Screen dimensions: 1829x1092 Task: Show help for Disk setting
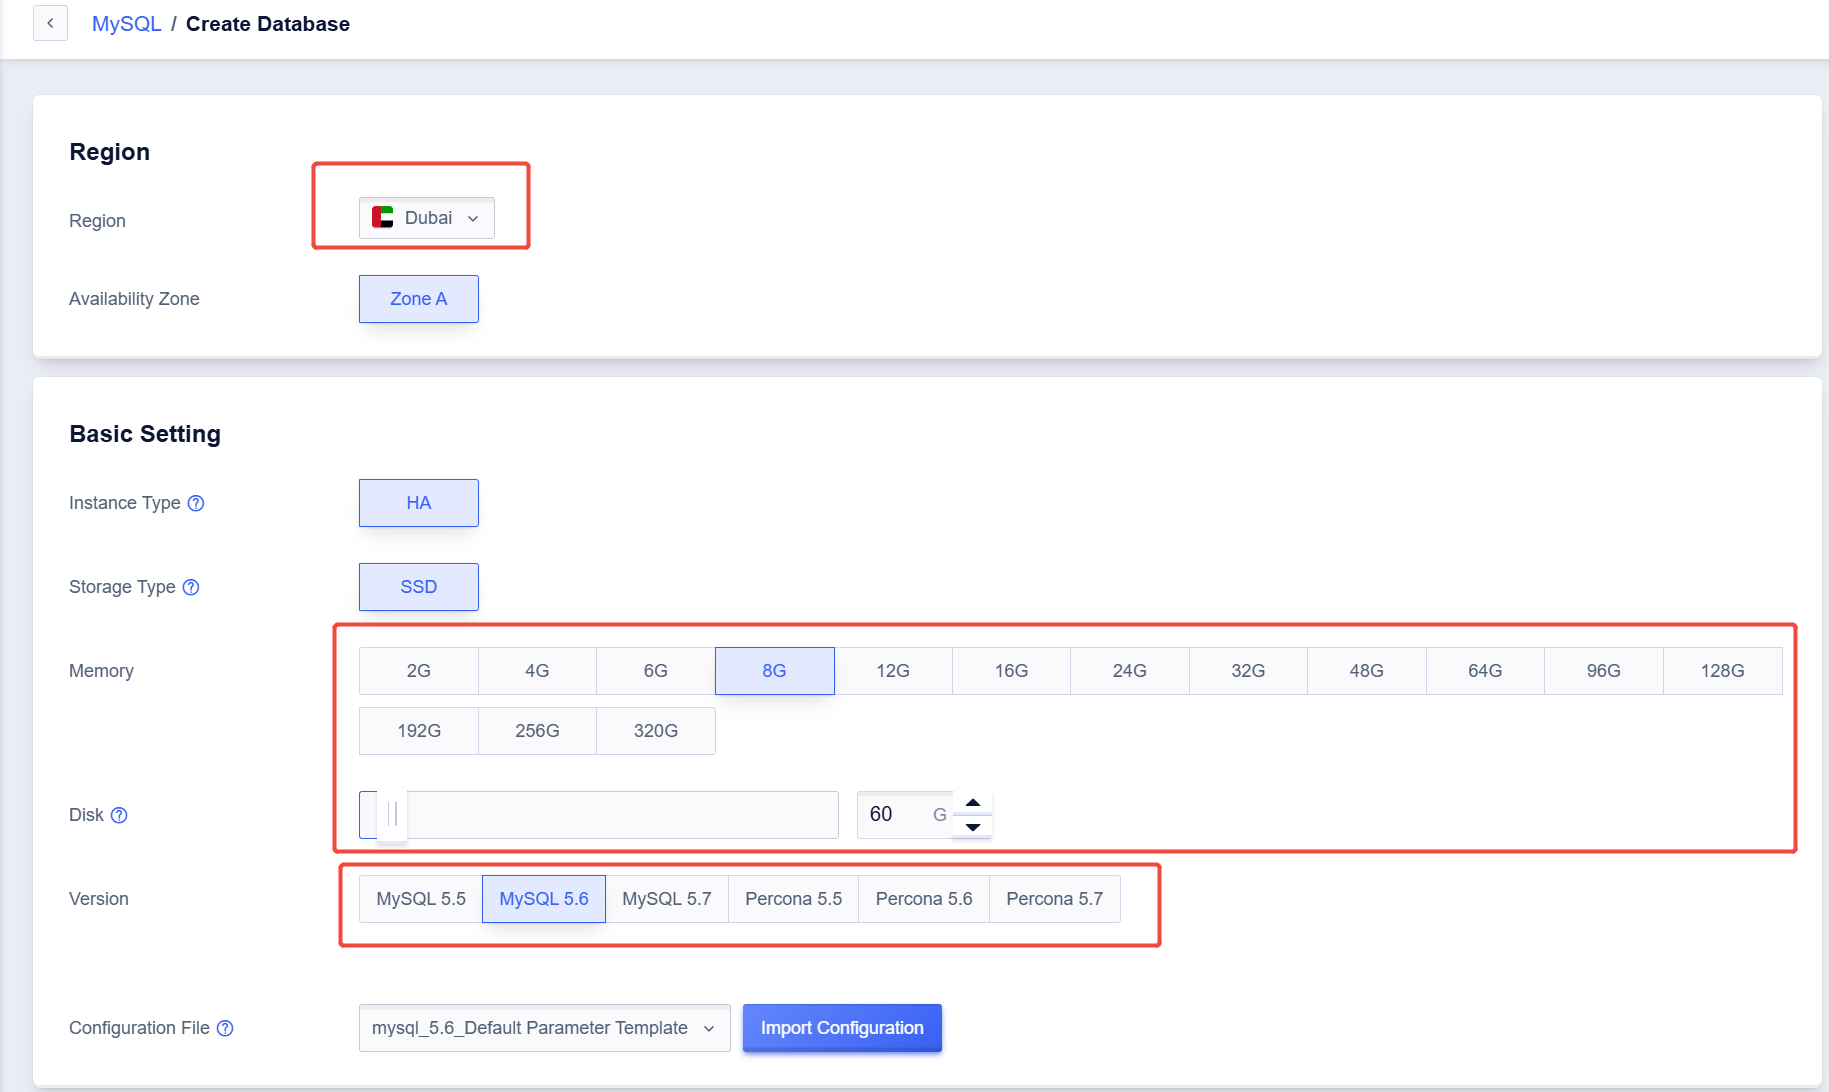(x=119, y=815)
